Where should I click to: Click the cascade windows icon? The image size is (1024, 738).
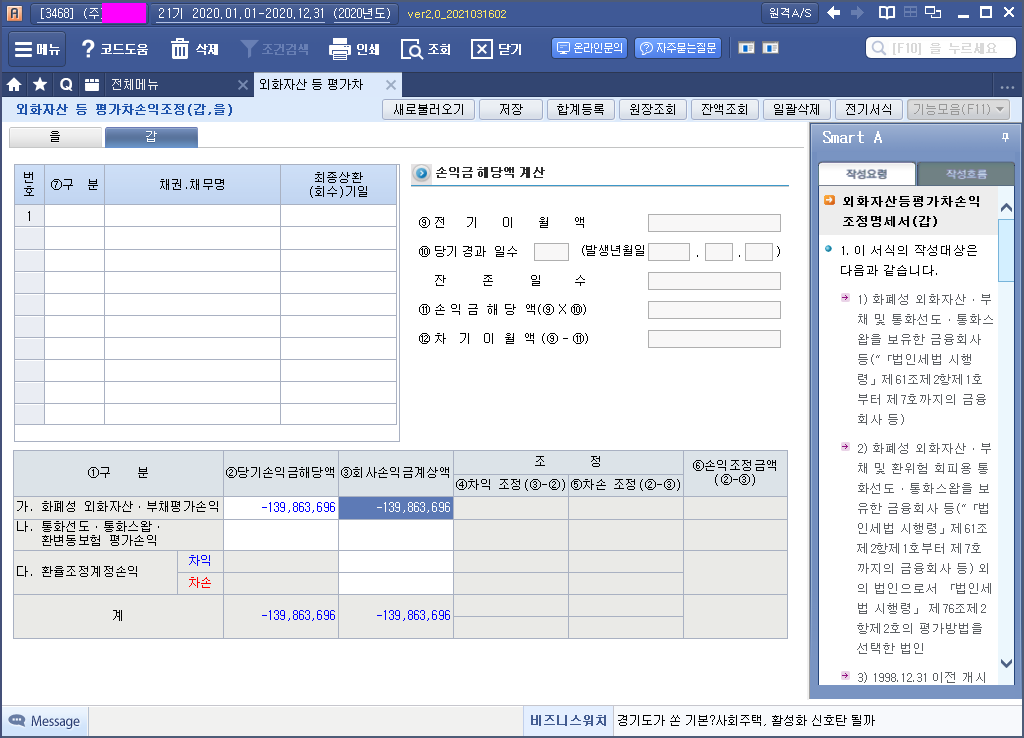click(x=934, y=12)
